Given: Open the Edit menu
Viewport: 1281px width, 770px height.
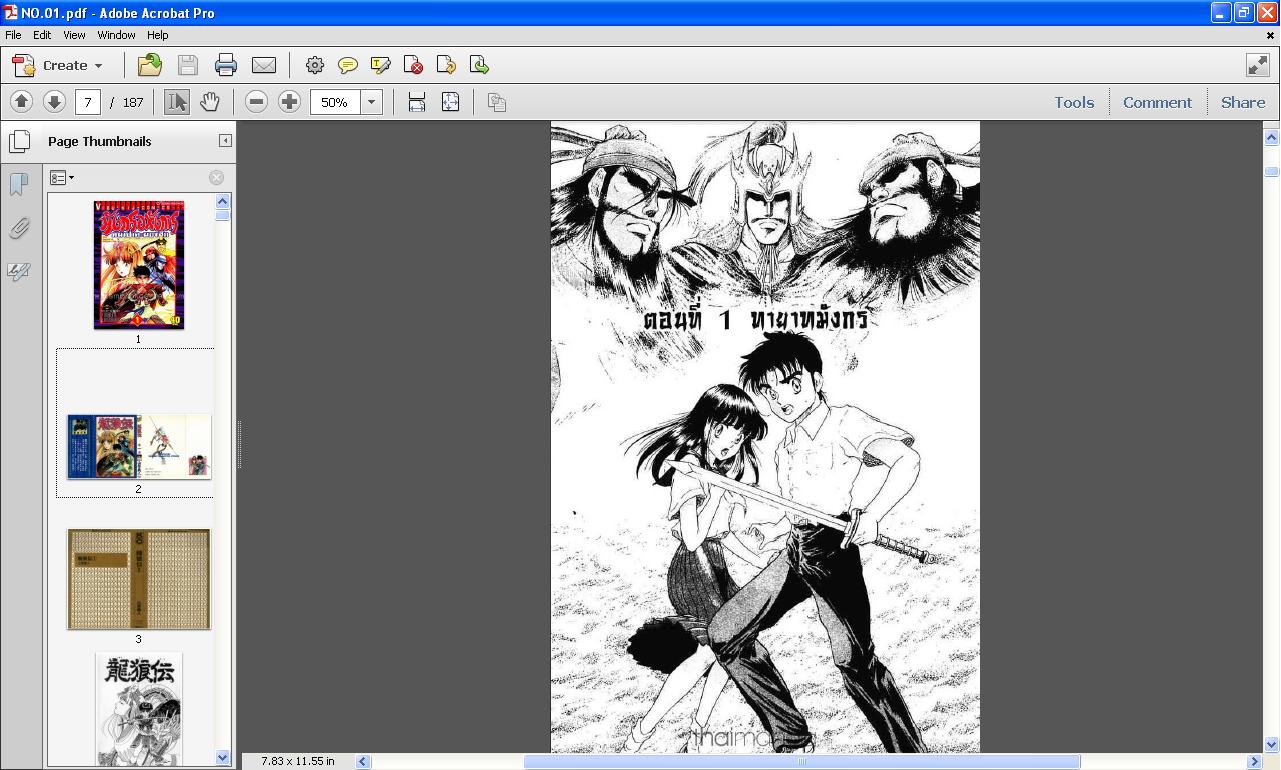Looking at the screenshot, I should (x=42, y=35).
